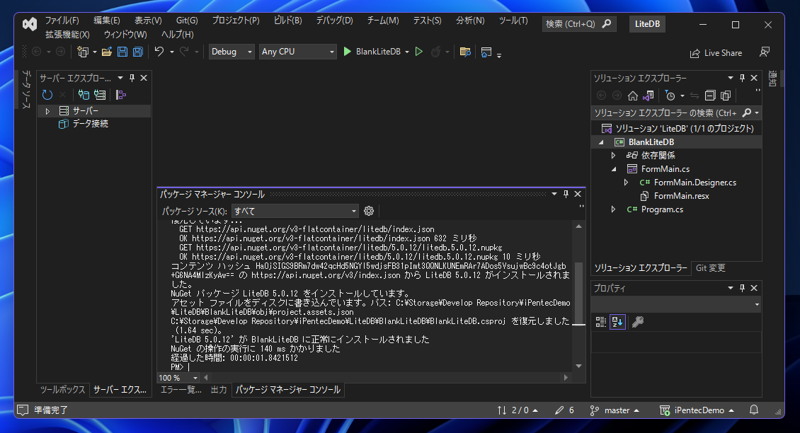Open the Any CPU platform dropdown
800x433 pixels.
297,52
